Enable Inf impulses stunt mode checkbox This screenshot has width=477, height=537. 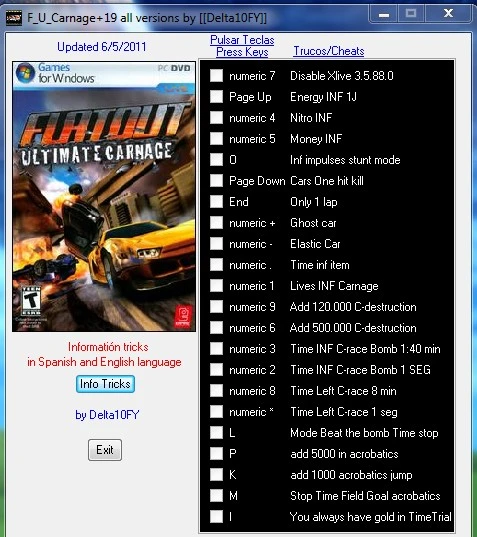pos(216,160)
